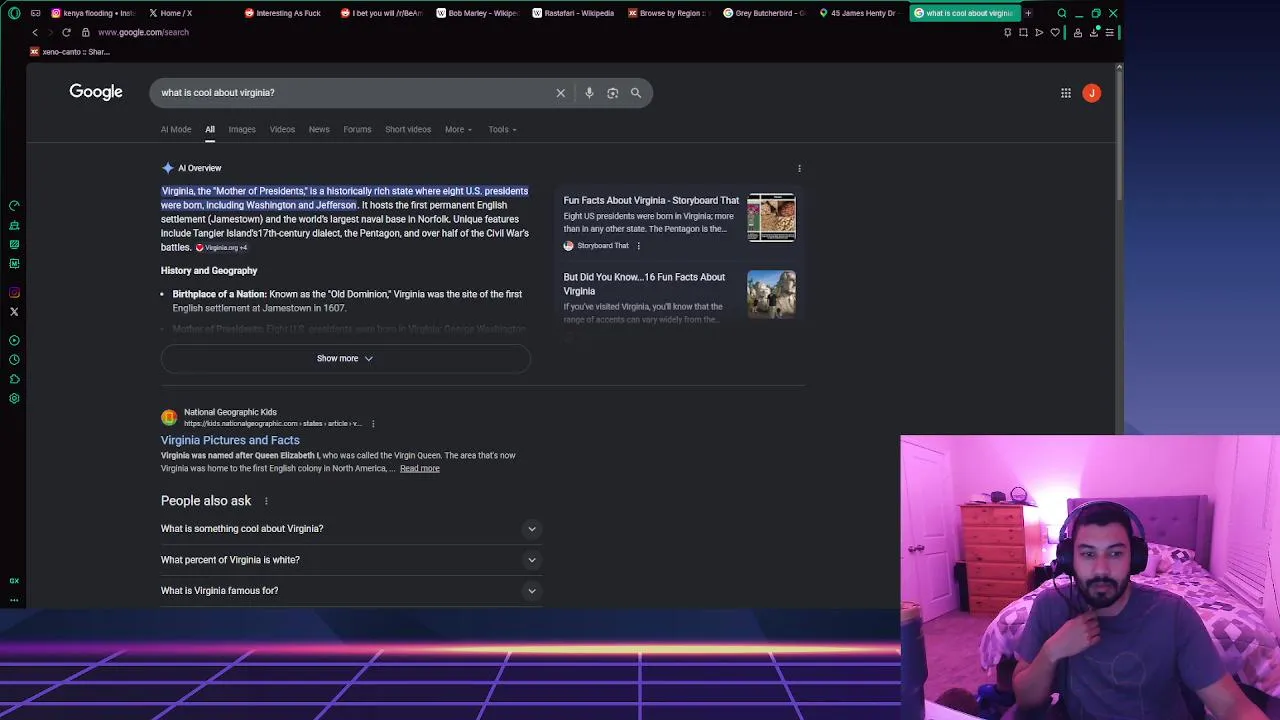
Task: Open Easy Setup menu icon at toolbar end
Action: click(1109, 32)
